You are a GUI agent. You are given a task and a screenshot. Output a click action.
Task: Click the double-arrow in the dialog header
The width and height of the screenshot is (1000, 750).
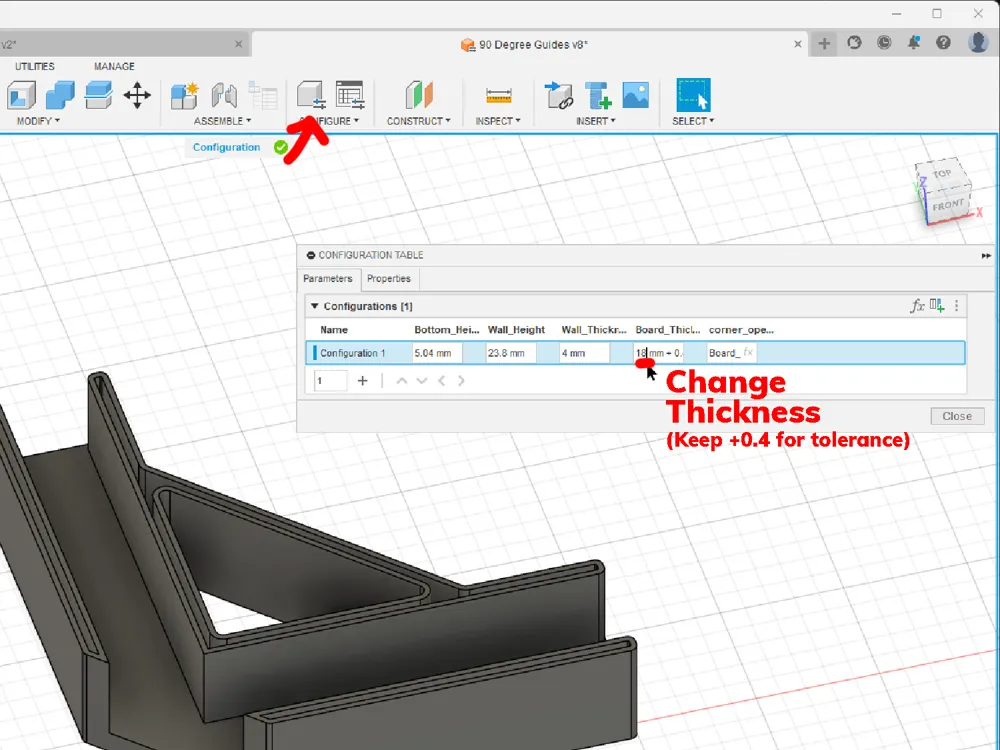tap(986, 256)
